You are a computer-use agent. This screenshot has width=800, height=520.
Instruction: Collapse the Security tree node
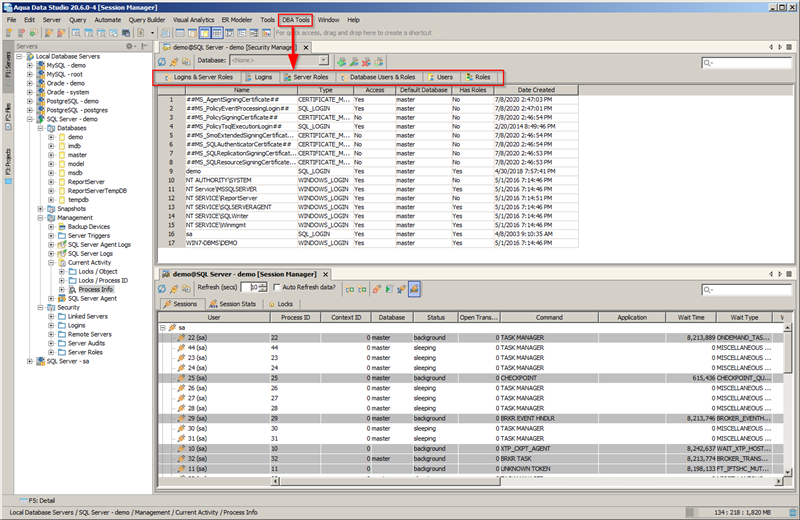40,308
